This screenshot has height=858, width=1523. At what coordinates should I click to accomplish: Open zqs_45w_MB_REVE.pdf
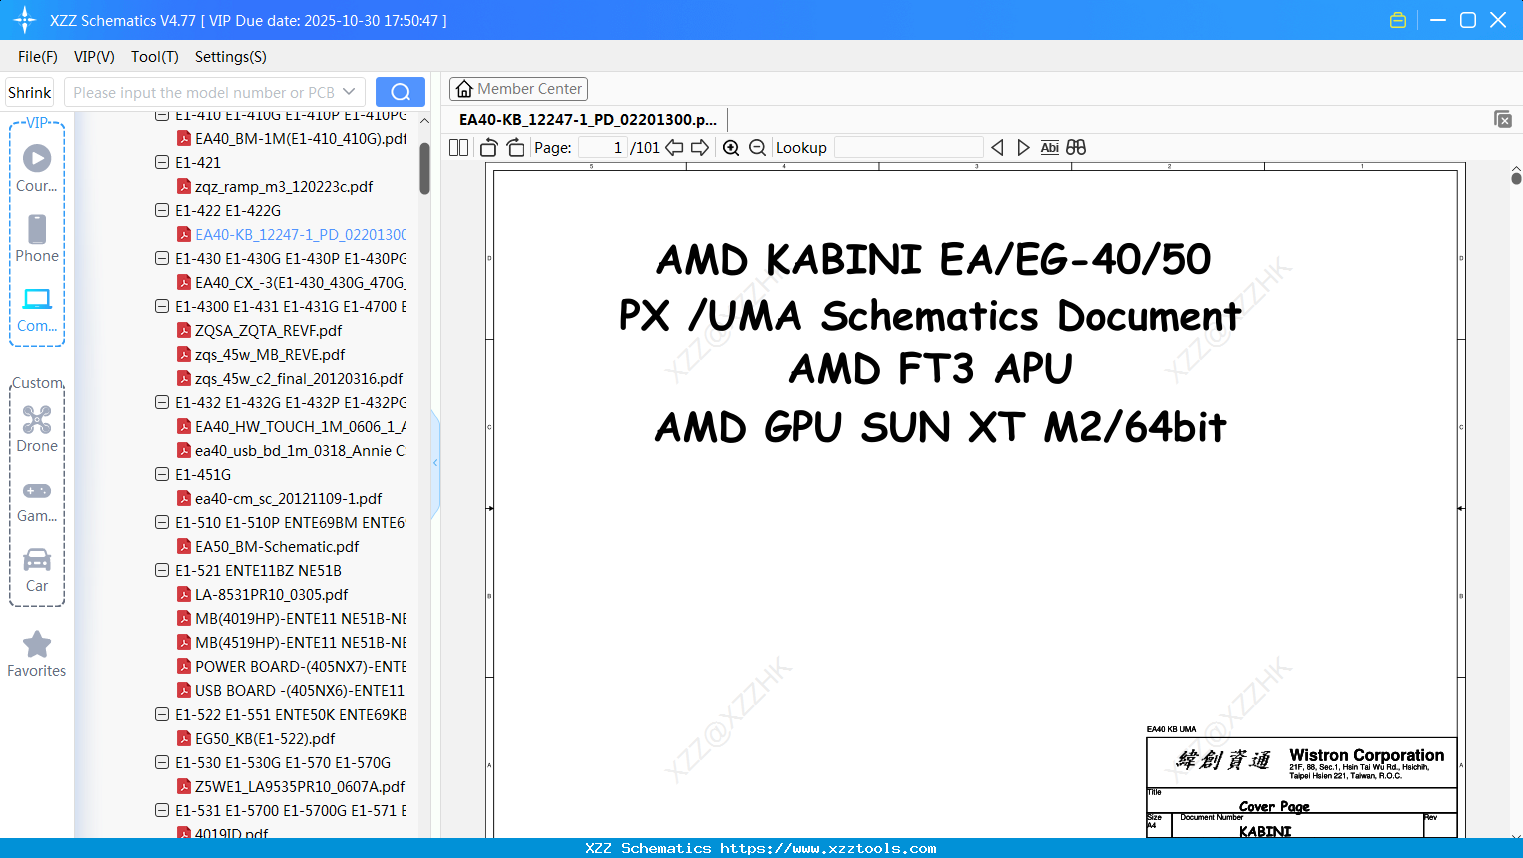pos(270,354)
